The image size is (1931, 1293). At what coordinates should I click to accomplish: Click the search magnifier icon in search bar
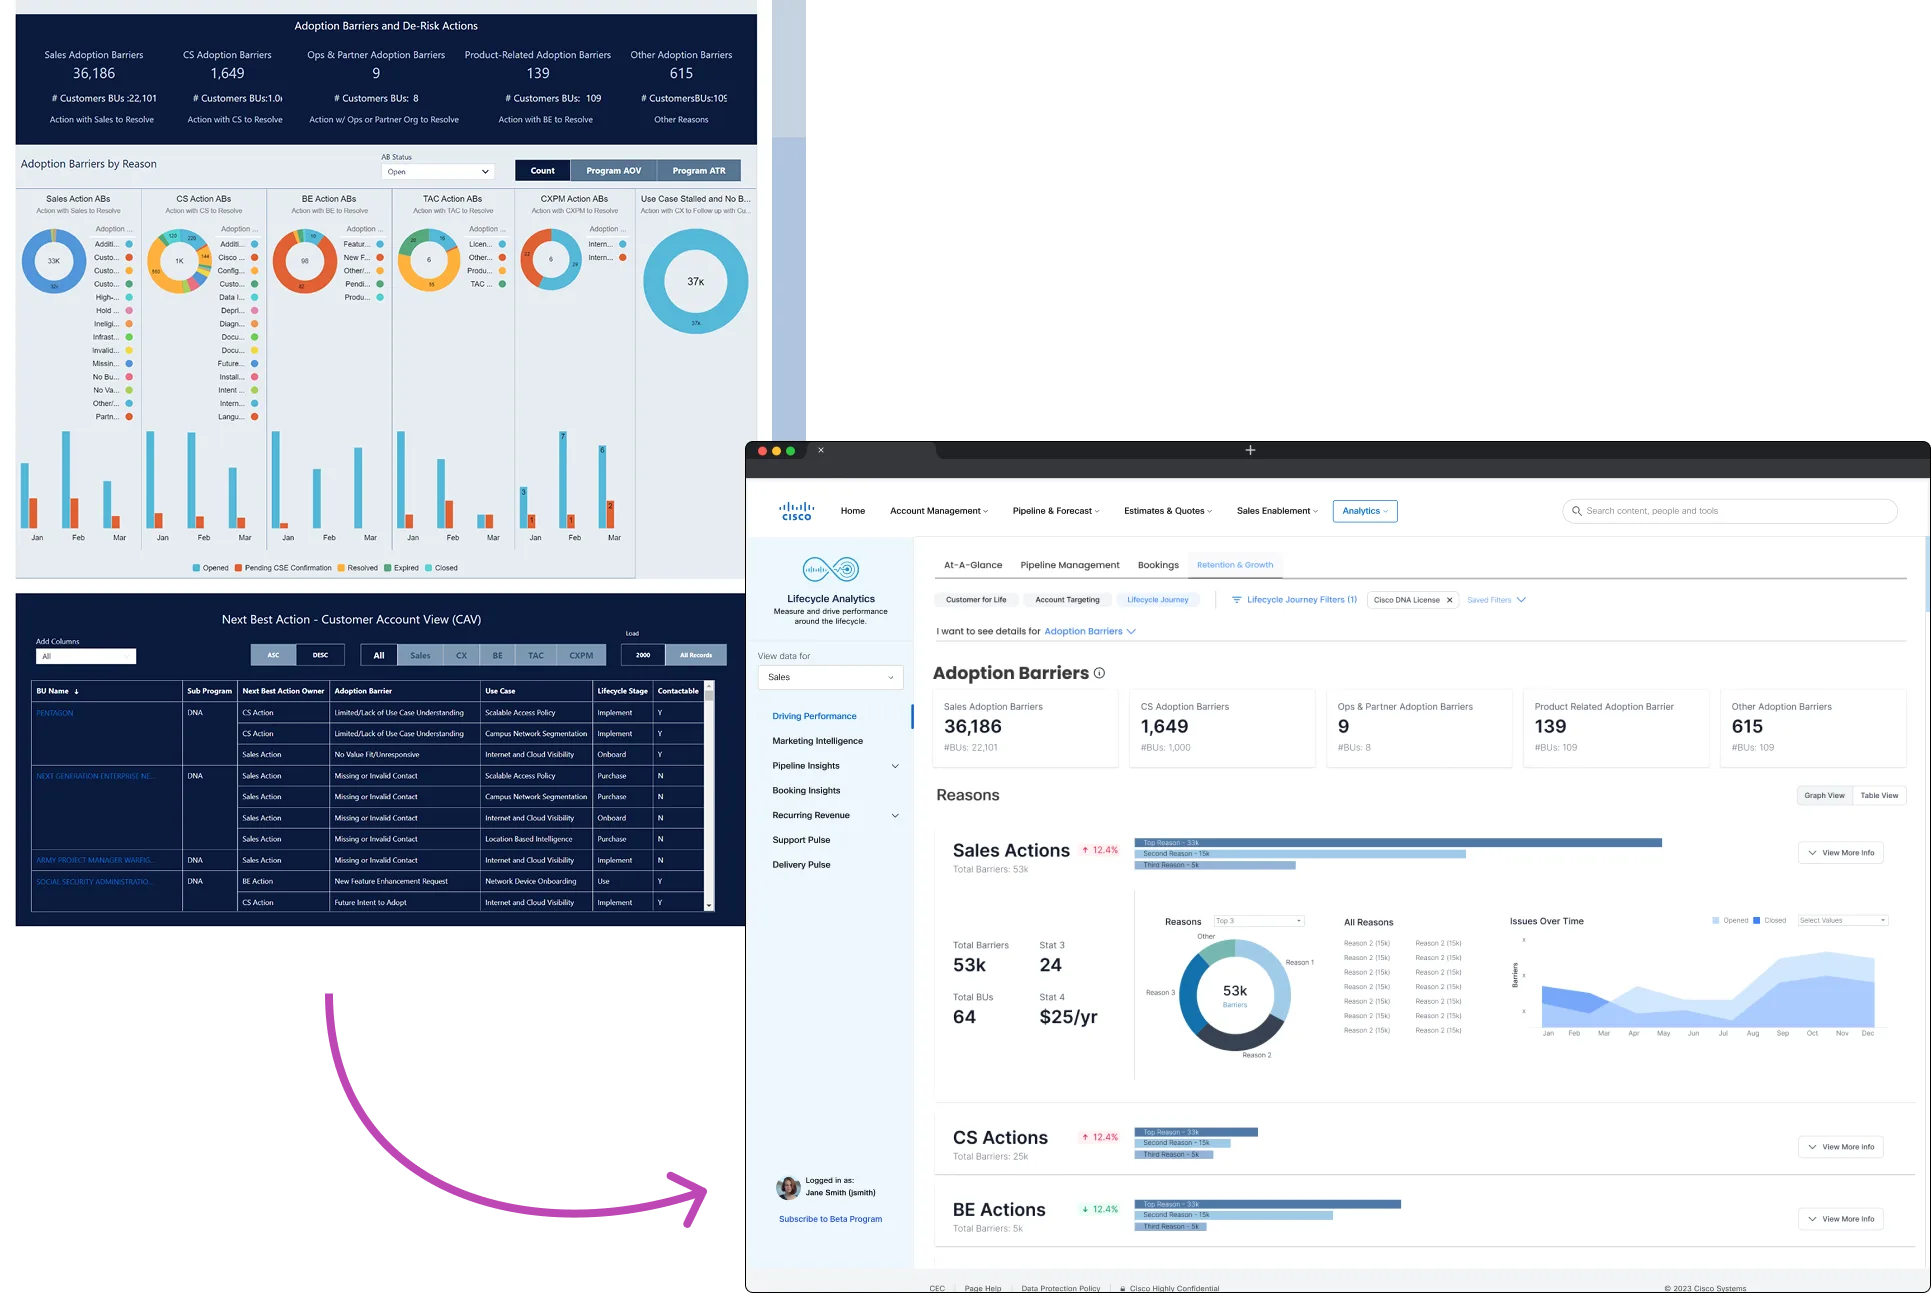coord(1577,511)
